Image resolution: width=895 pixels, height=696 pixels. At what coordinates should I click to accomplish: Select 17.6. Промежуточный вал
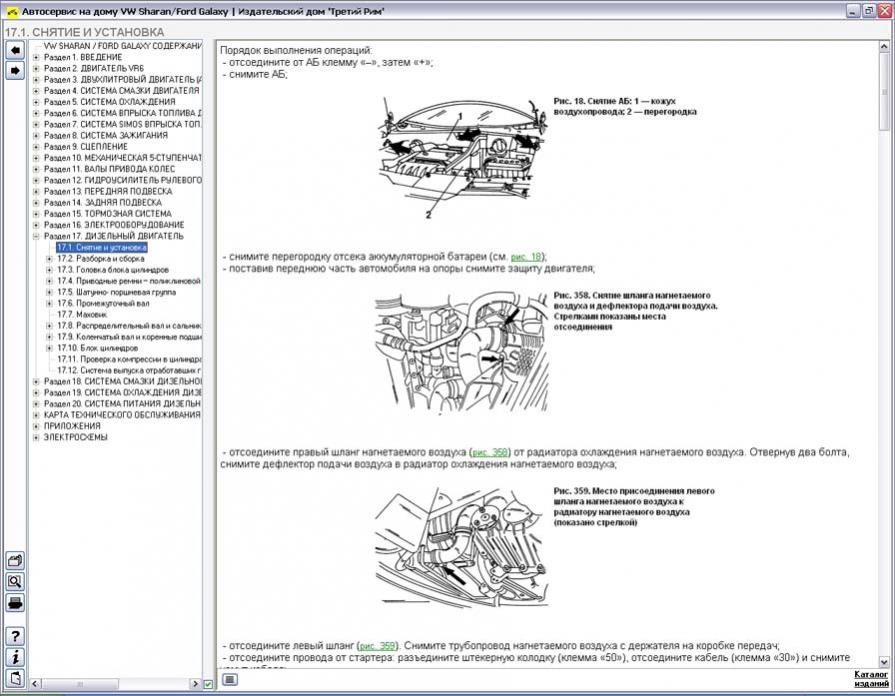(103, 303)
